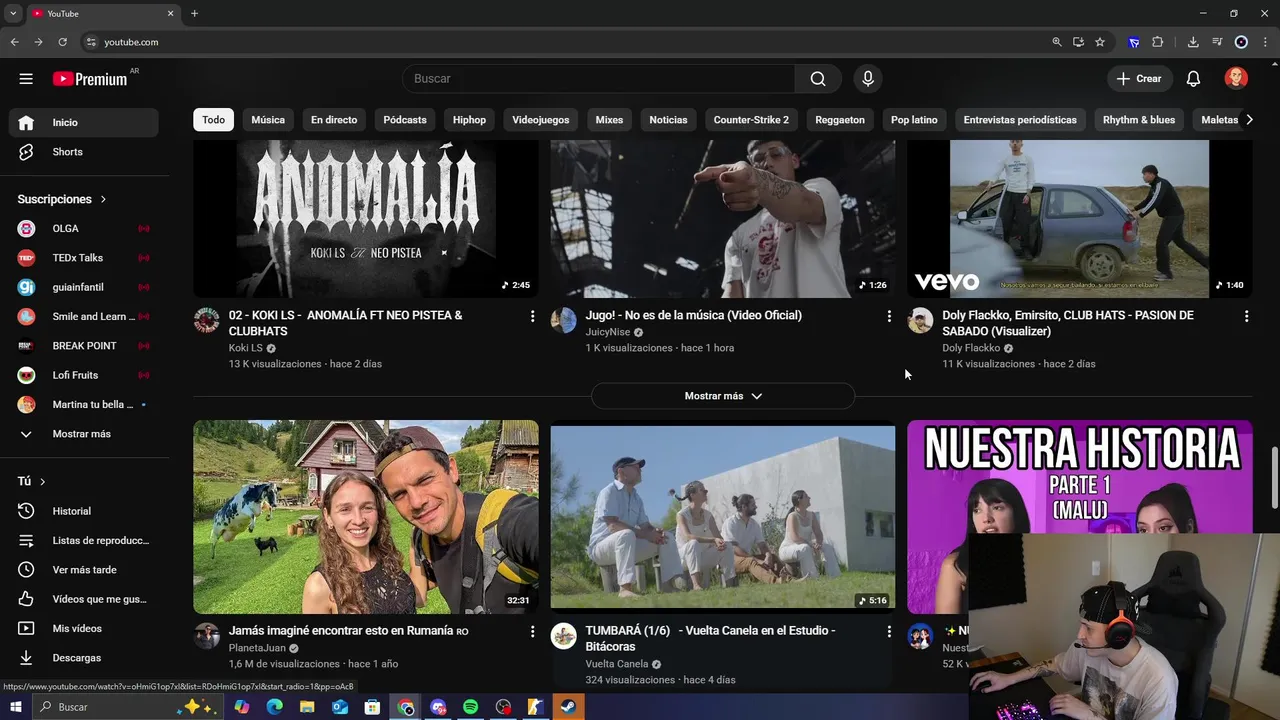Viewport: 1280px width, 720px height.
Task: Select the Todo filter chip
Action: tap(214, 120)
